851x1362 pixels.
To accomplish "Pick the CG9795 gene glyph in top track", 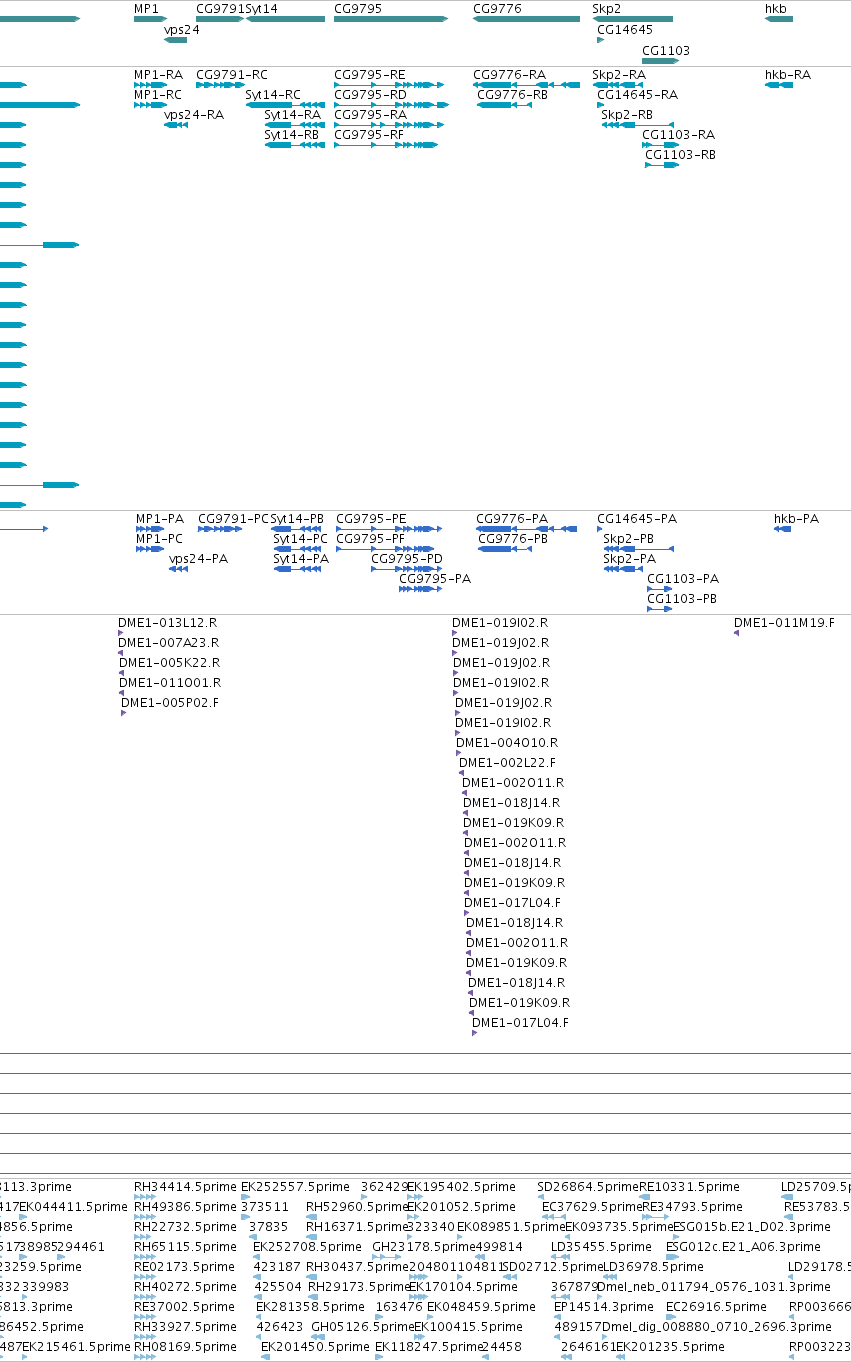I will click(390, 19).
